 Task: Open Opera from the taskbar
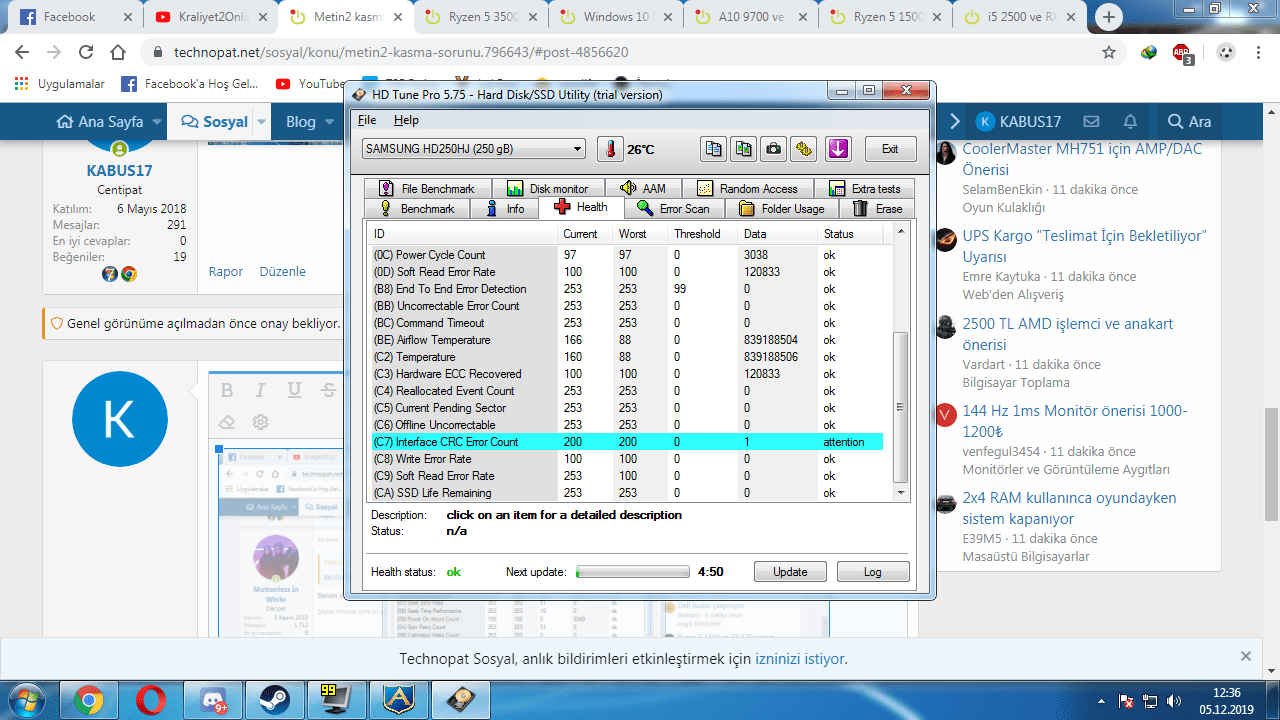point(151,699)
